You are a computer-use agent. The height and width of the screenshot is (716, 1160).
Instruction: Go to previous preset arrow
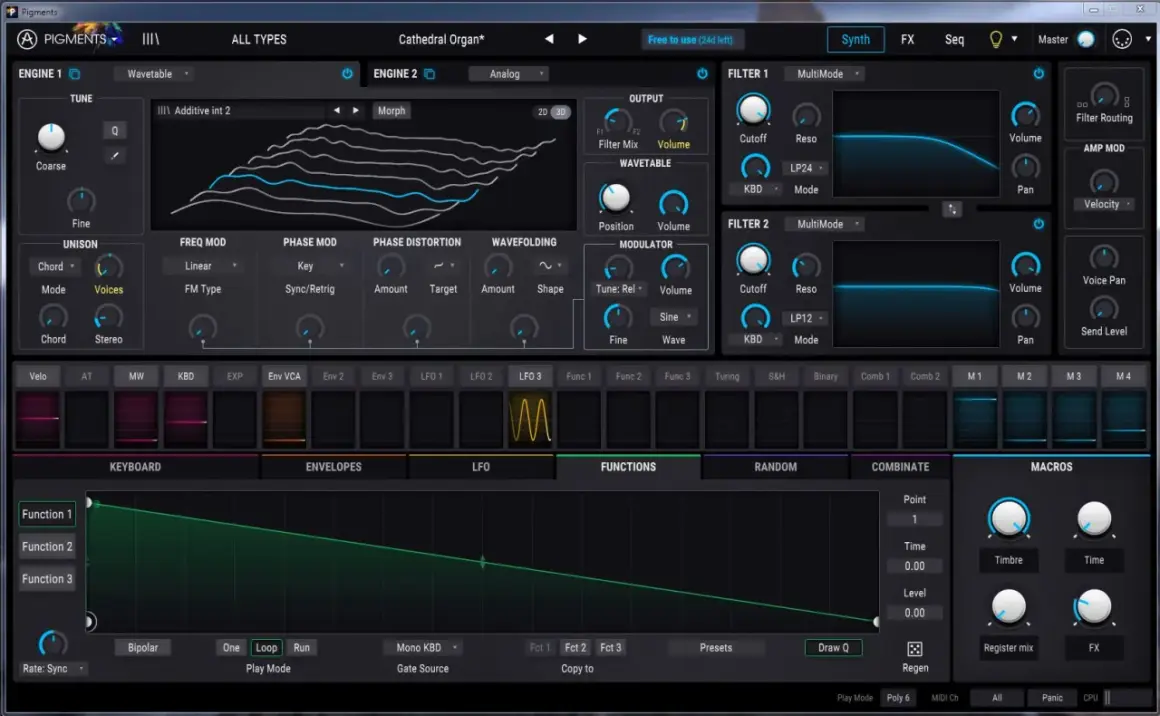tap(549, 39)
